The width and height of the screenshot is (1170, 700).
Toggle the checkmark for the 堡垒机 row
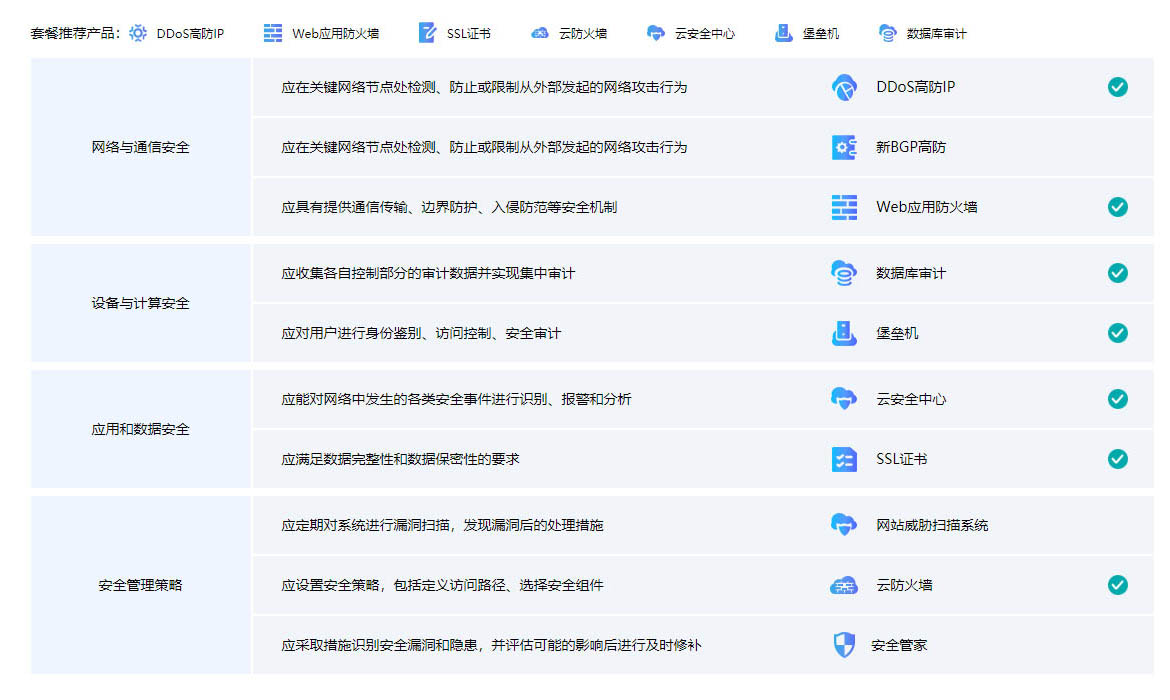(x=1118, y=333)
